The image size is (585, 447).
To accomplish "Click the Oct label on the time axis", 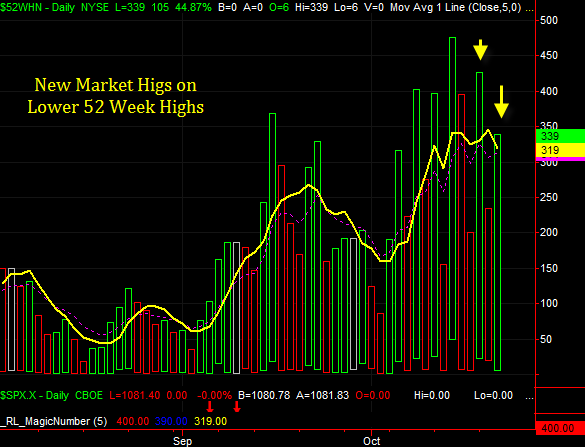I will pos(372,441).
